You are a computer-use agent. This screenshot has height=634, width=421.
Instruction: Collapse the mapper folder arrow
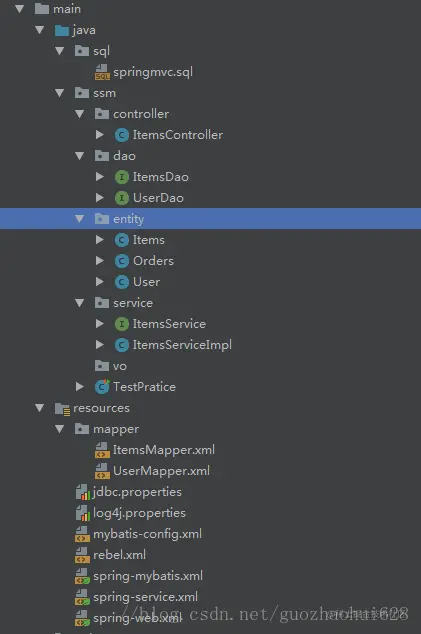click(x=60, y=429)
